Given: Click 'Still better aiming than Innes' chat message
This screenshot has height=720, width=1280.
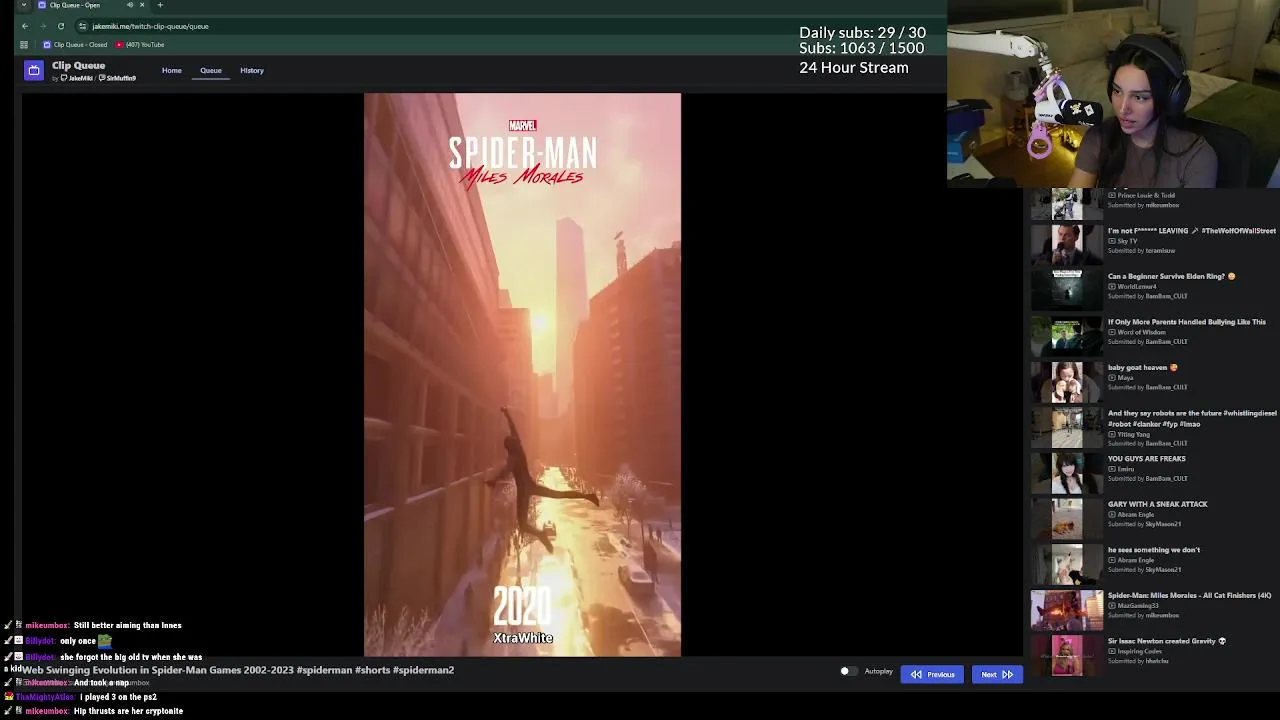Looking at the screenshot, I should point(127,625).
